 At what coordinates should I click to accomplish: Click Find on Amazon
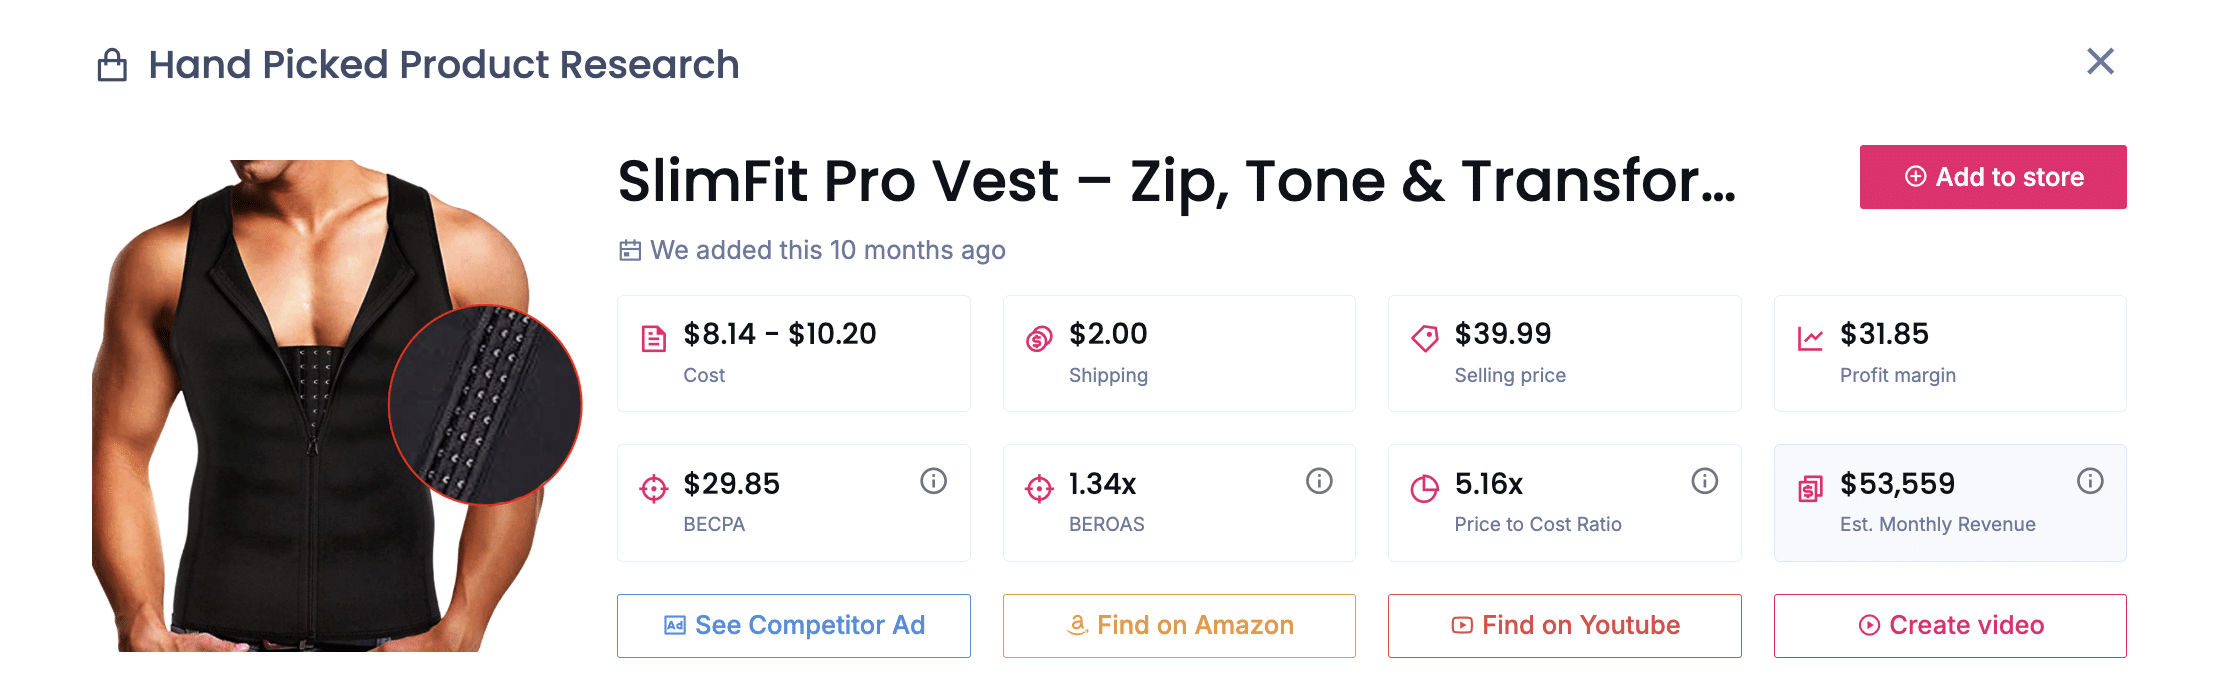coord(1178,625)
